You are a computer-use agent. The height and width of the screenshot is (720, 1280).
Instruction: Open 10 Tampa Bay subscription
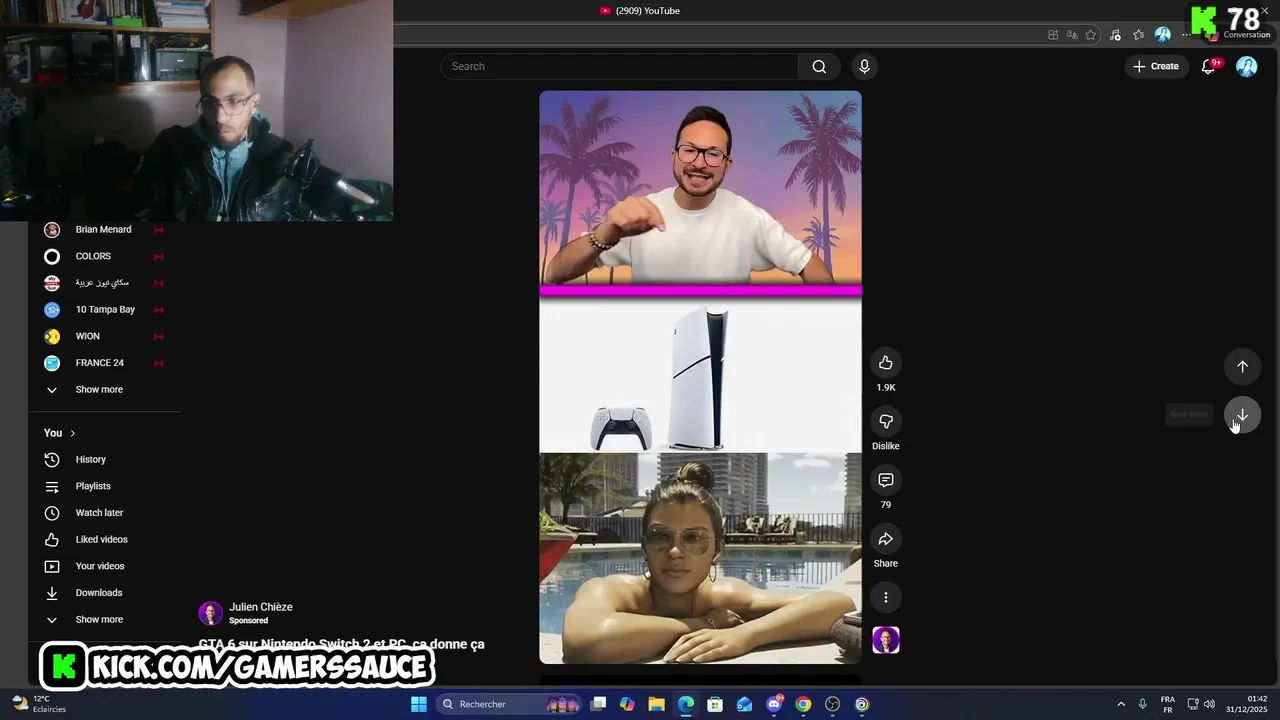coord(104,309)
